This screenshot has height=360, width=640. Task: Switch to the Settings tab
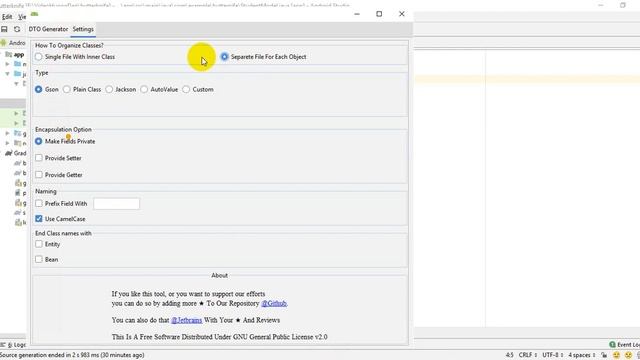tap(83, 29)
